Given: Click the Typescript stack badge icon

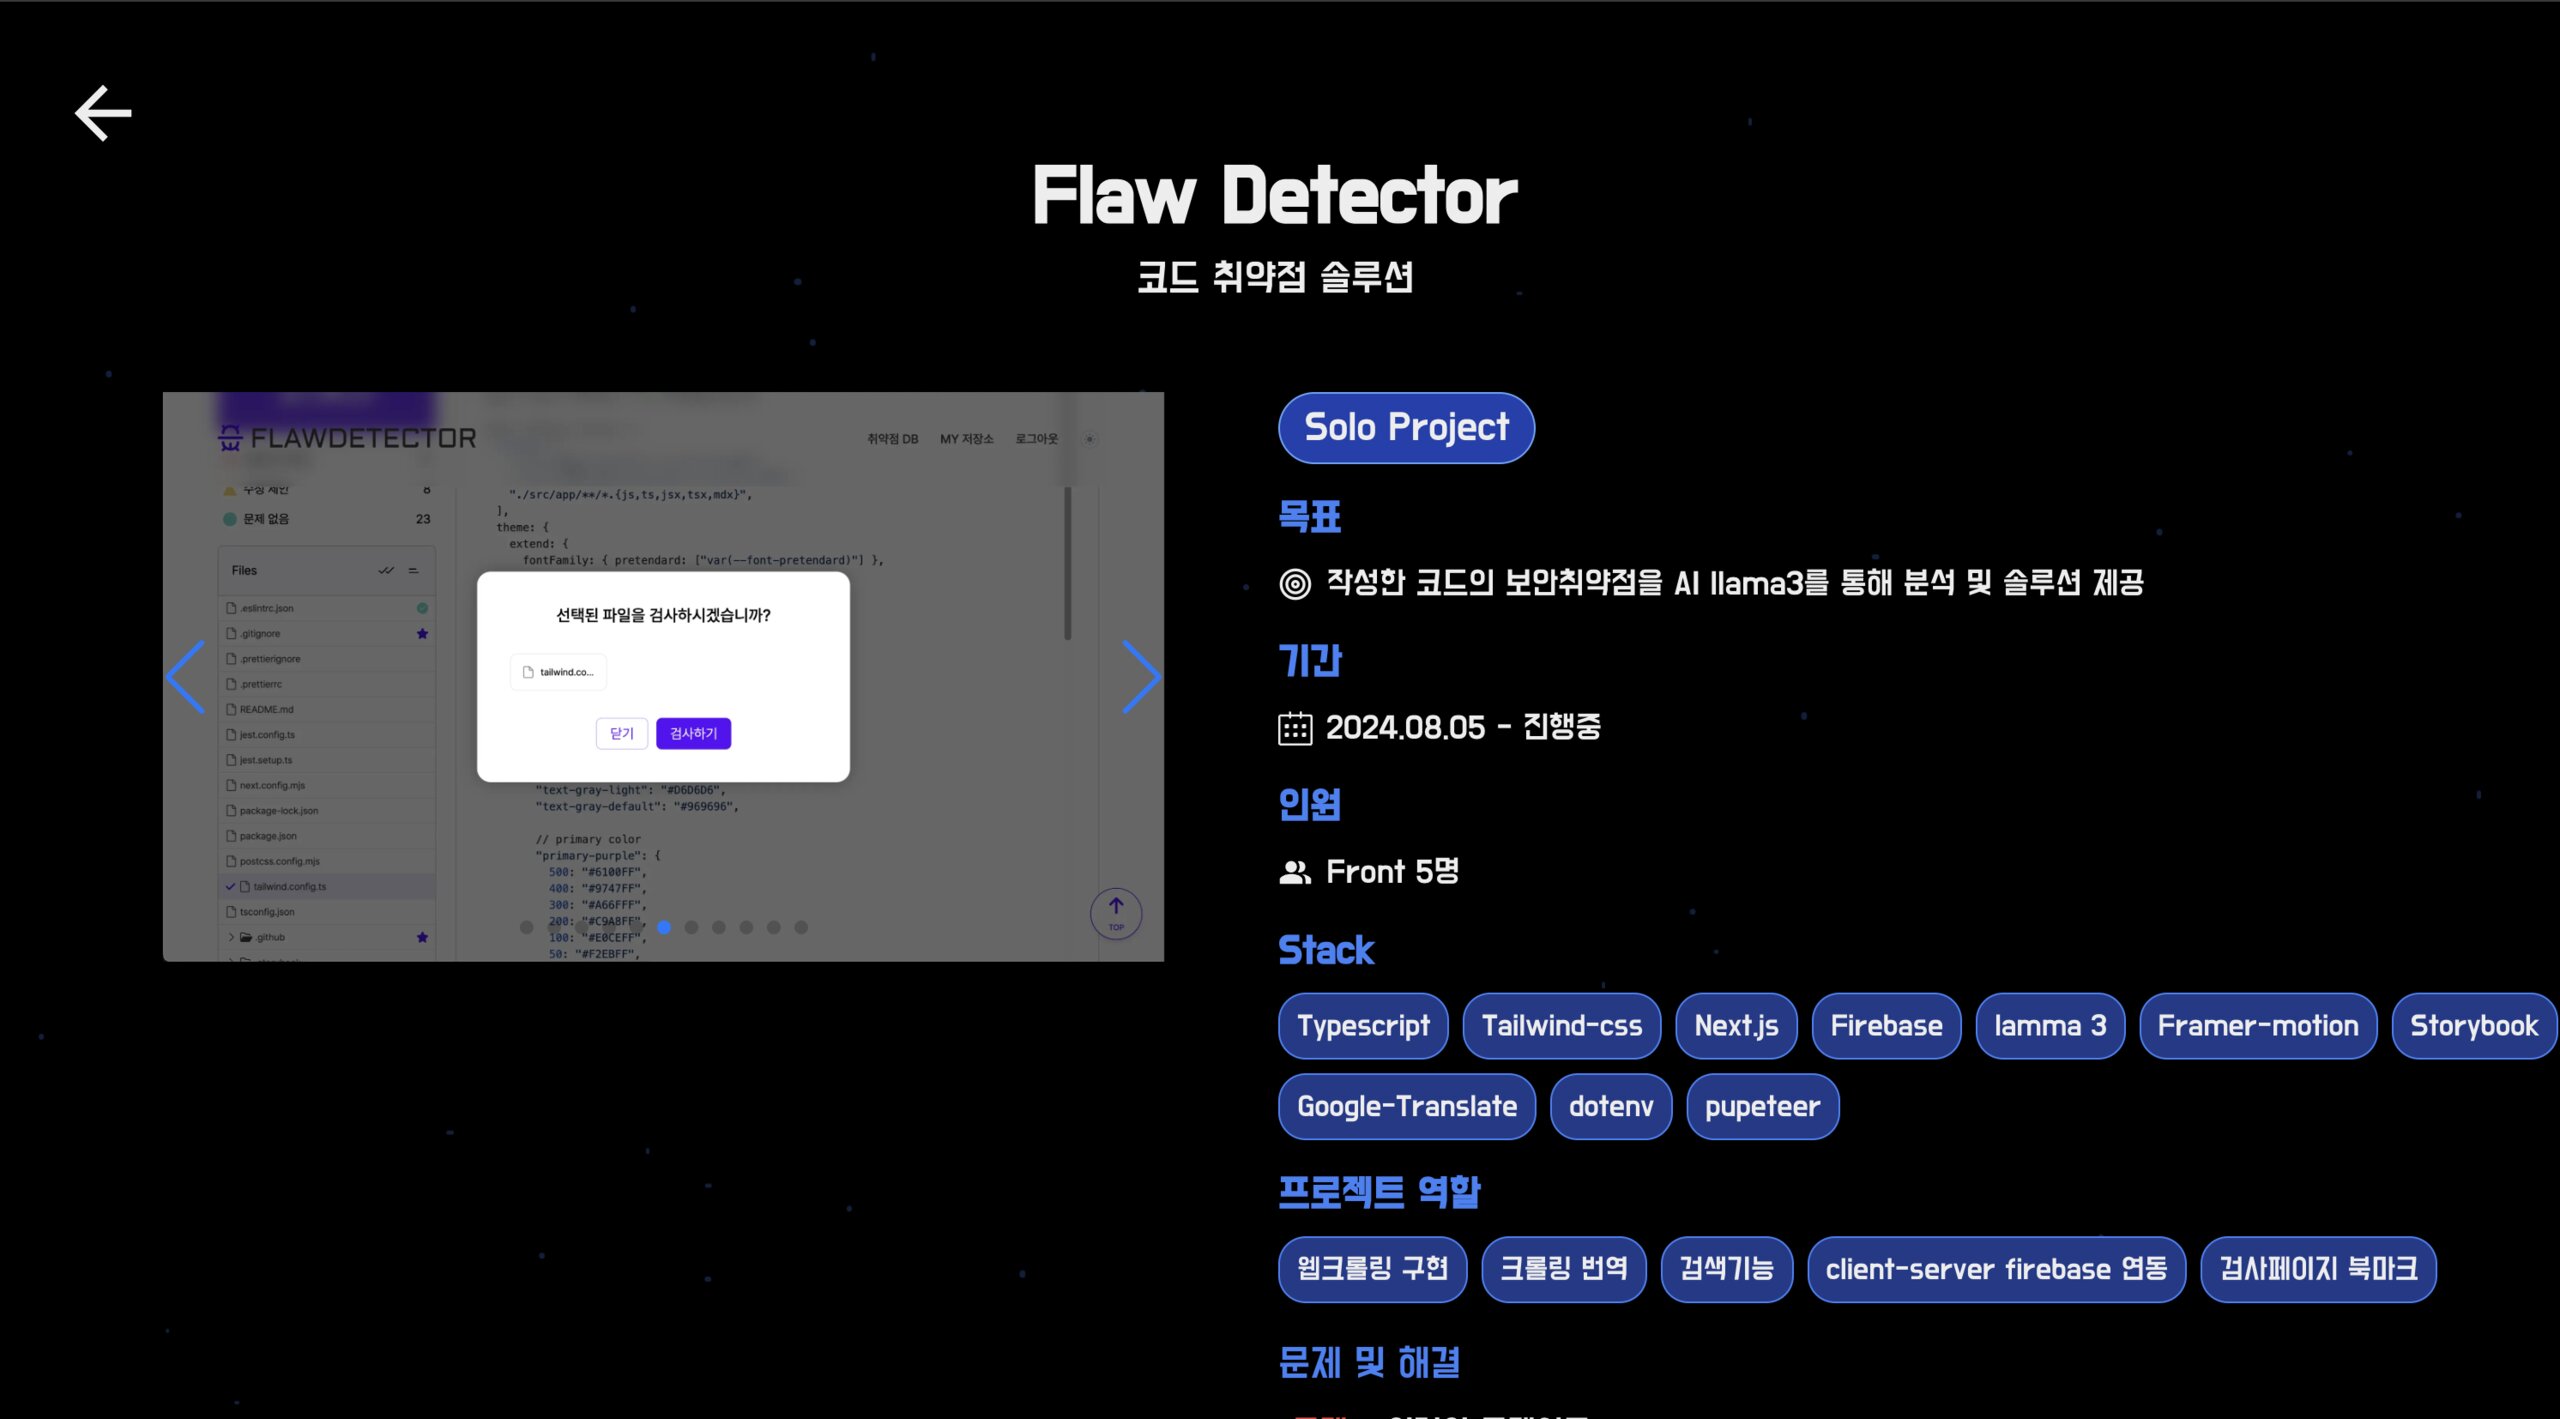Looking at the screenshot, I should pyautogui.click(x=1363, y=1024).
